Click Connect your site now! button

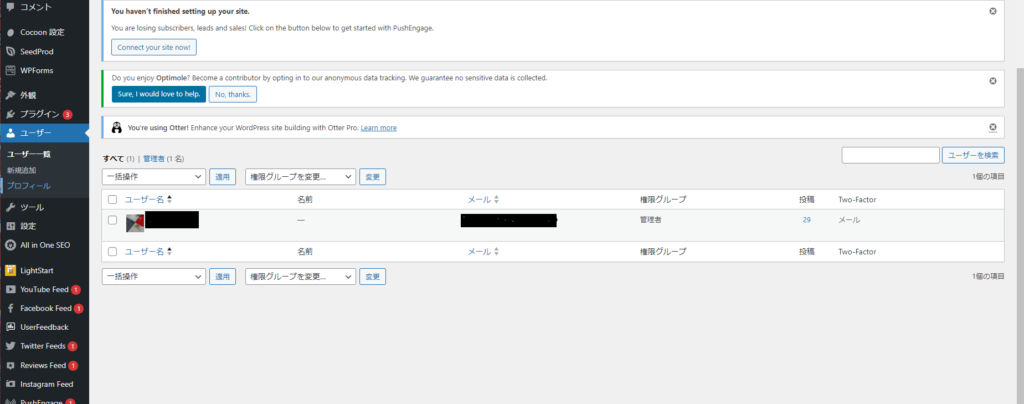153,48
